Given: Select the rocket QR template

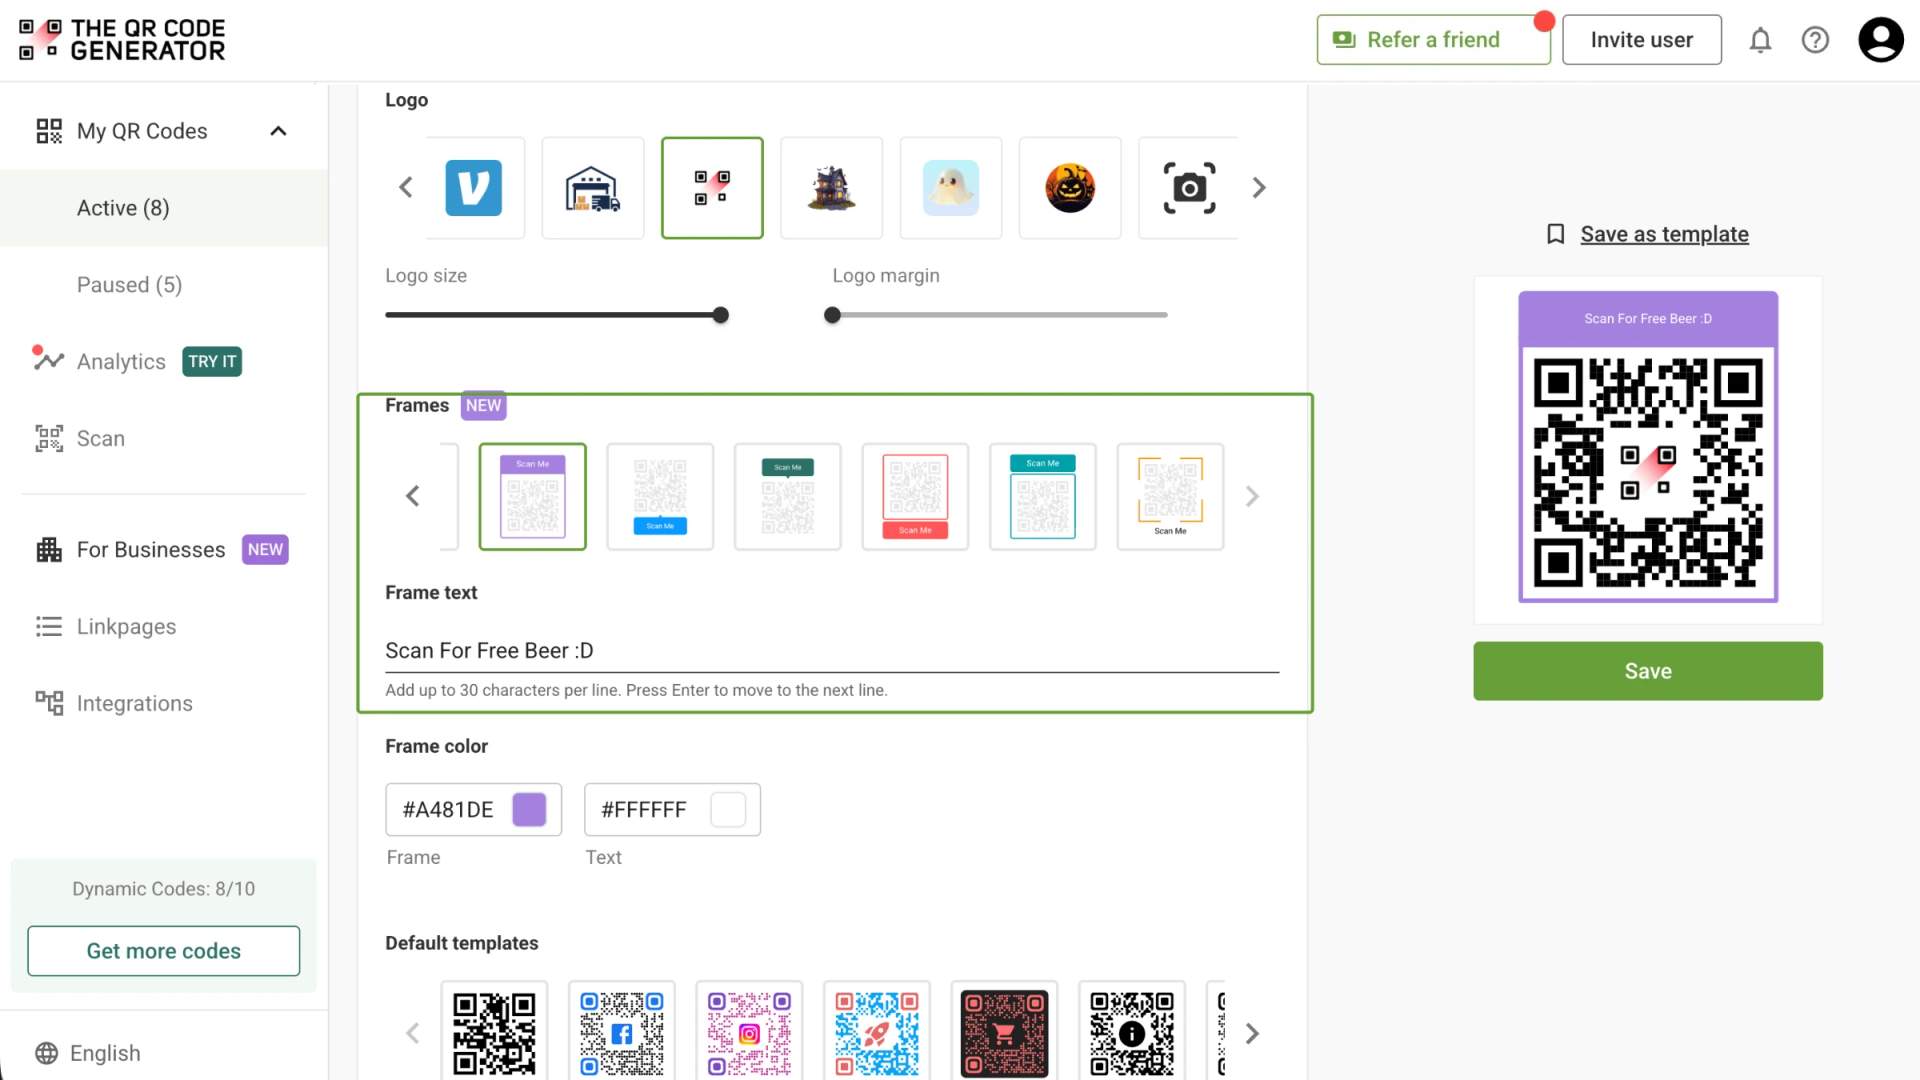Looking at the screenshot, I should tap(876, 1031).
